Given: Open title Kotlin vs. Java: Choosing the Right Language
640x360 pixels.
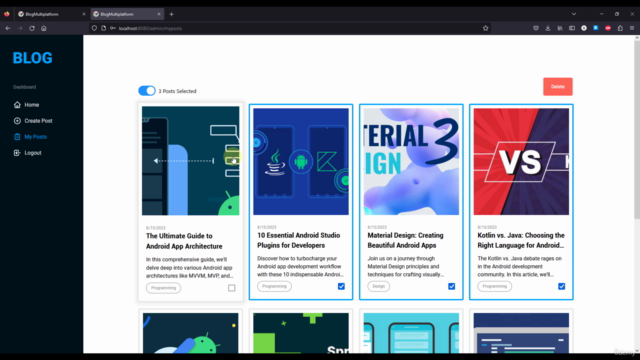Looking at the screenshot, I should [521, 240].
